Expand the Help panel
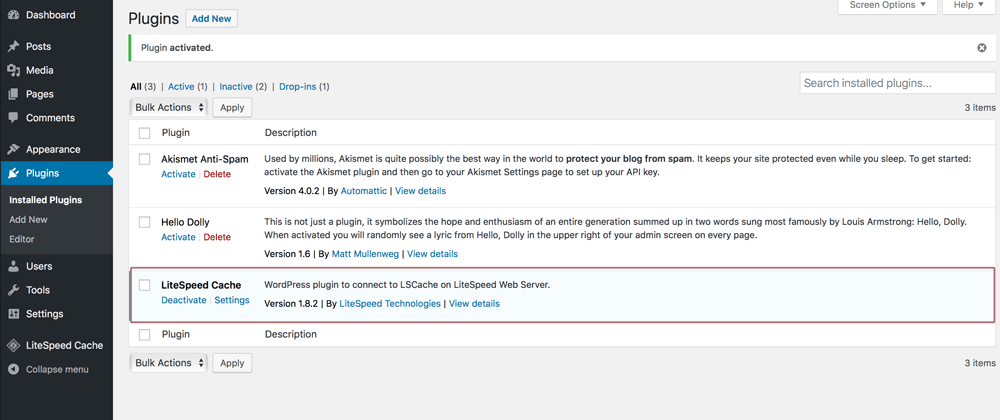1000x420 pixels. (x=968, y=5)
